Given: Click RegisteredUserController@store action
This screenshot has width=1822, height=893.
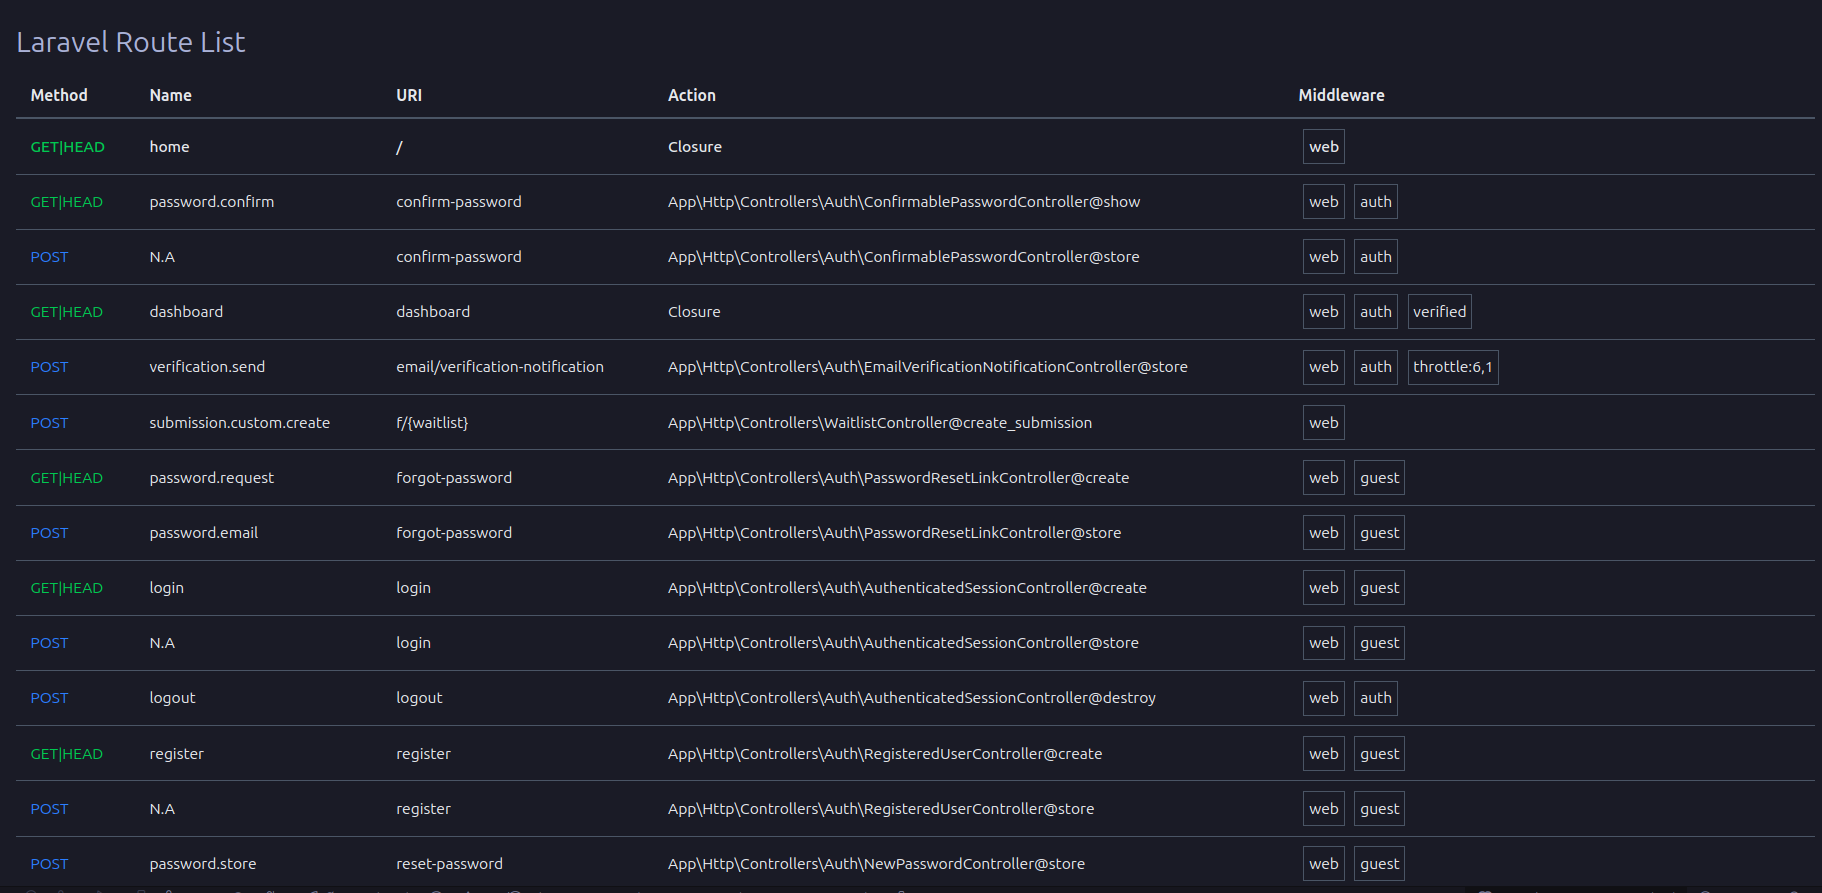Looking at the screenshot, I should click(881, 809).
